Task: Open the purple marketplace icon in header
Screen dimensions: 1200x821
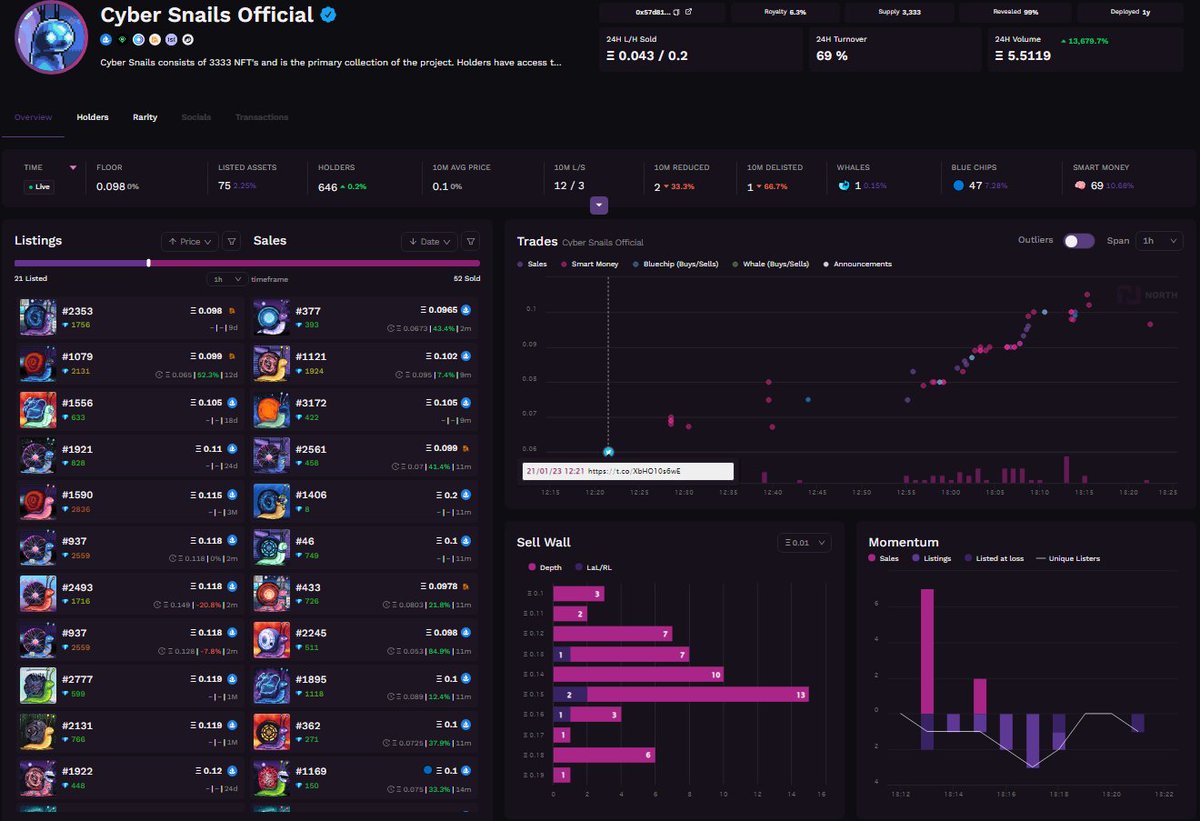Action: point(171,40)
